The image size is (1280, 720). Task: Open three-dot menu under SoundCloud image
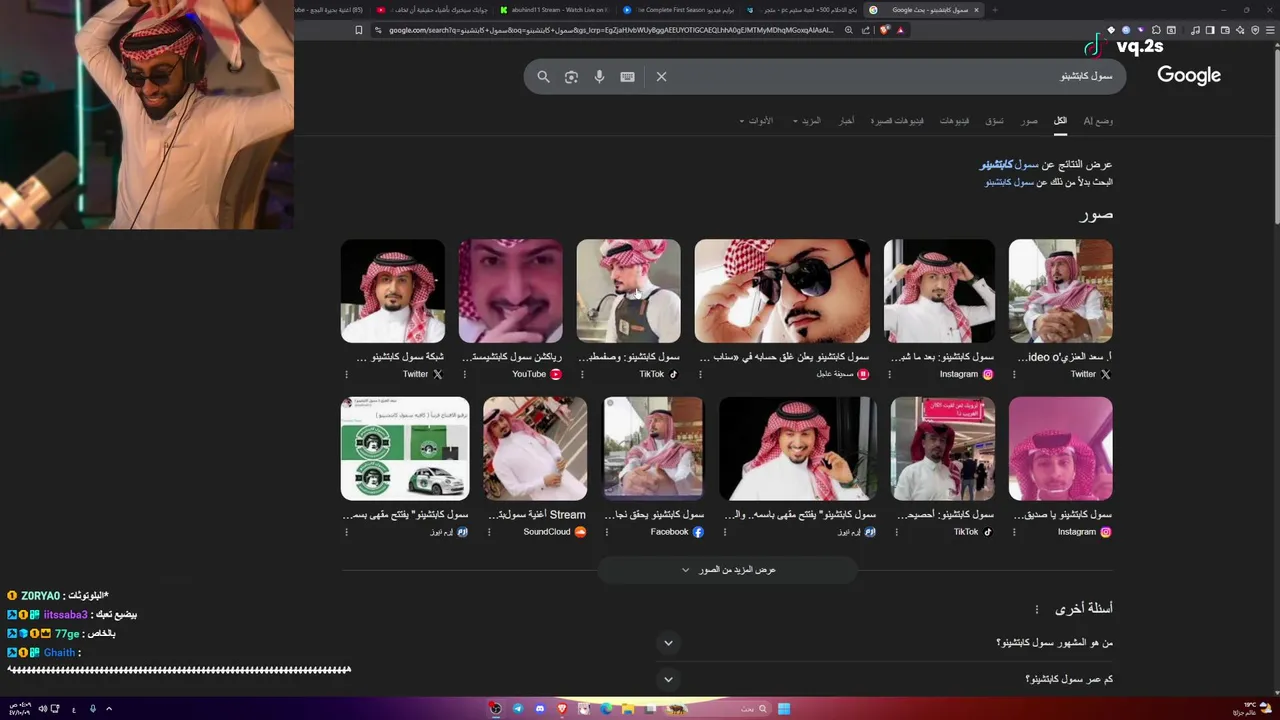point(489,532)
